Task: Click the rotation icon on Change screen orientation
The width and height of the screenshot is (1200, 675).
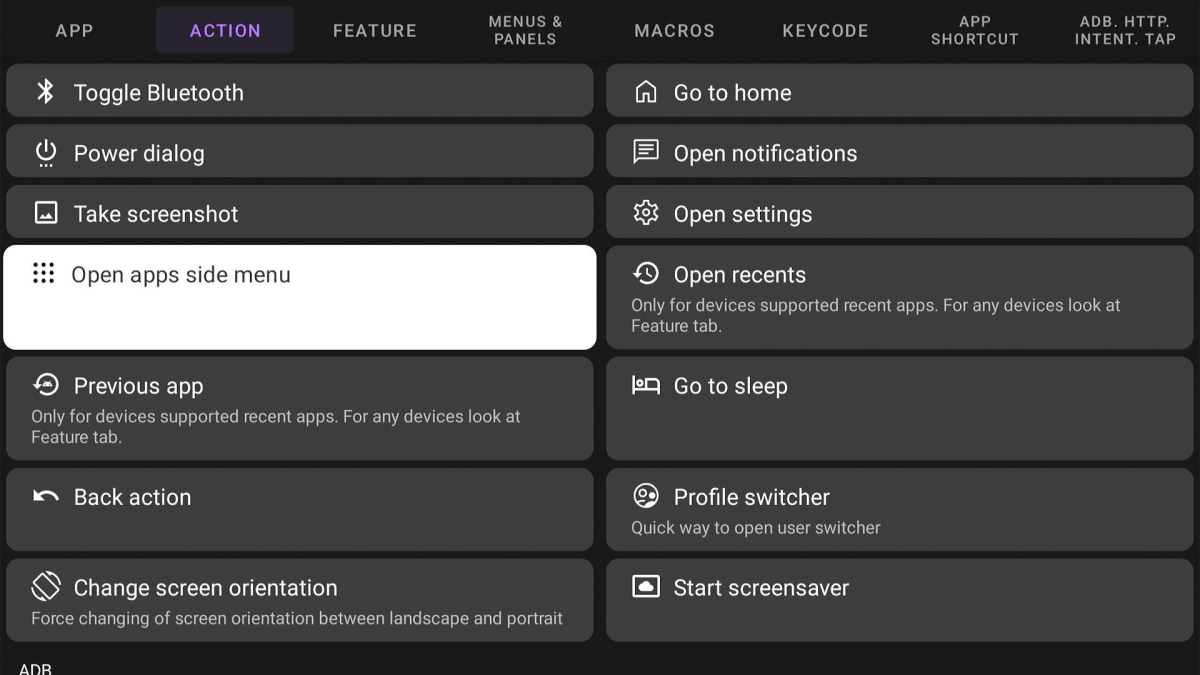Action: (x=46, y=587)
